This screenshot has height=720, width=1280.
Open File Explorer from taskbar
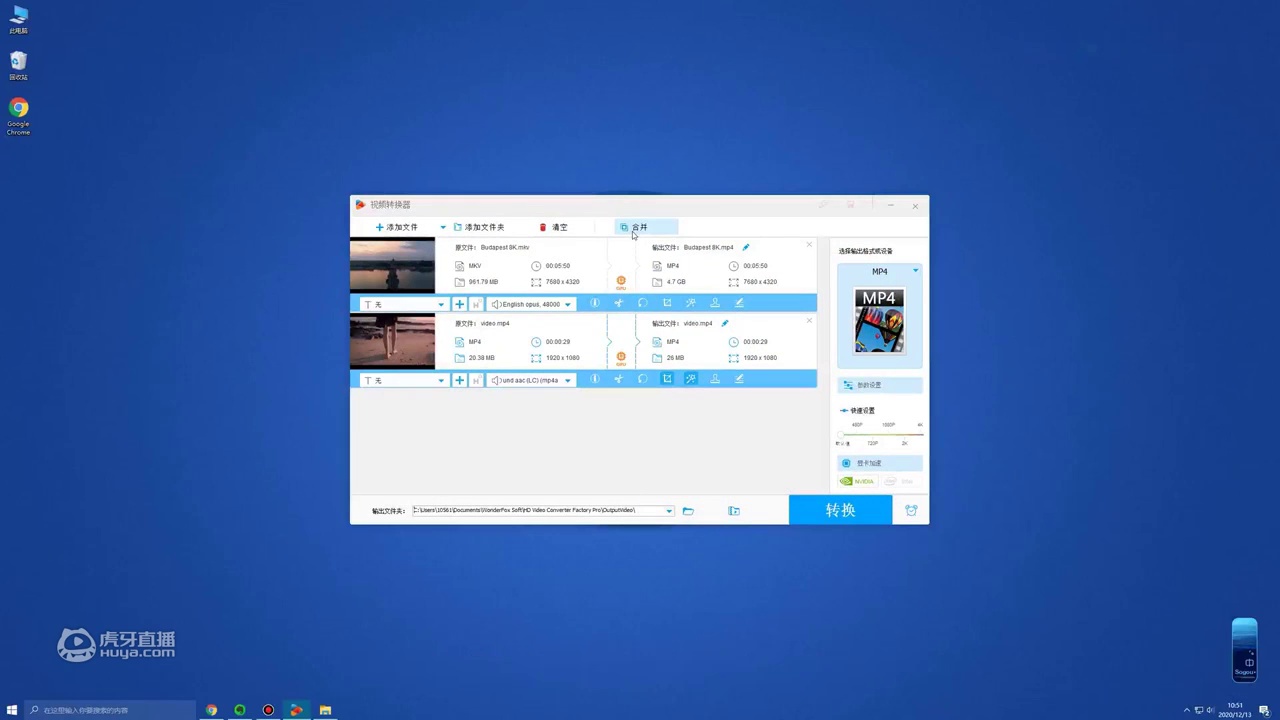[325, 710]
